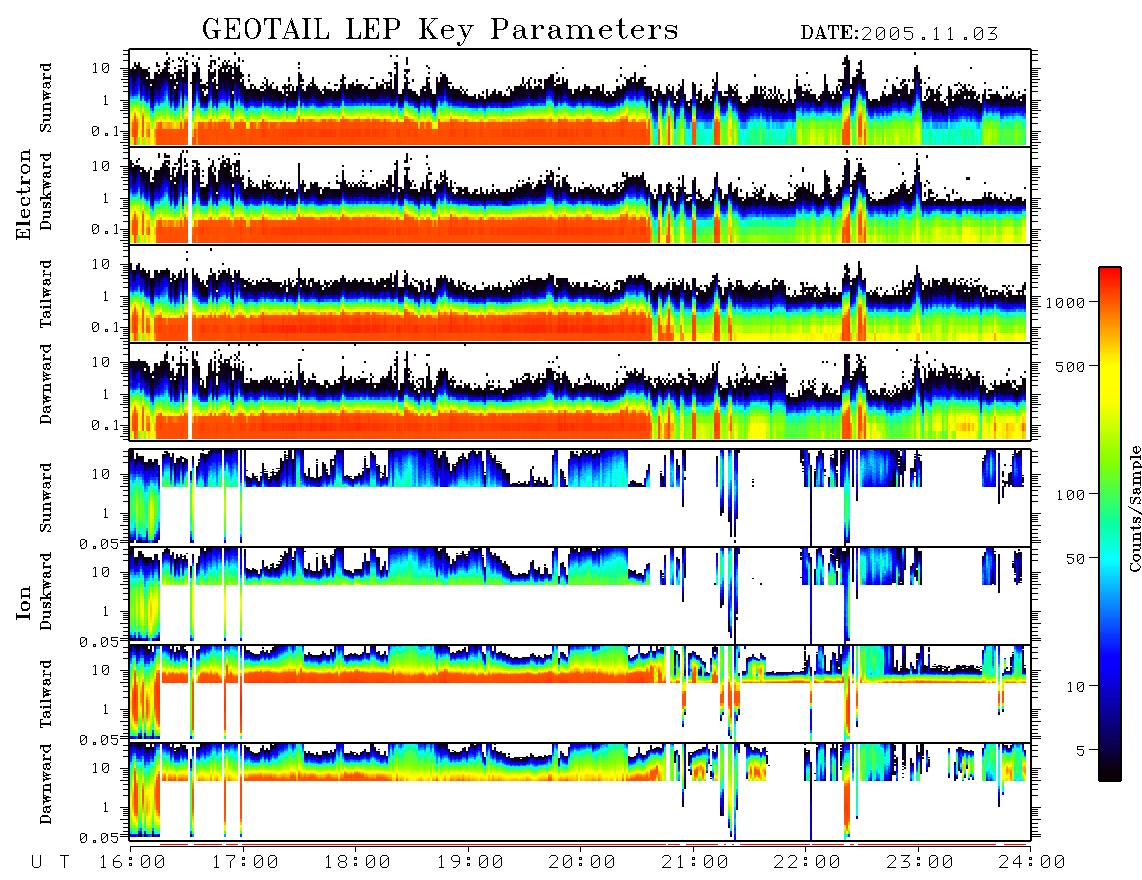The width and height of the screenshot is (1142, 880).
Task: Click the 5 colorbar tick value
Action: click(1079, 750)
